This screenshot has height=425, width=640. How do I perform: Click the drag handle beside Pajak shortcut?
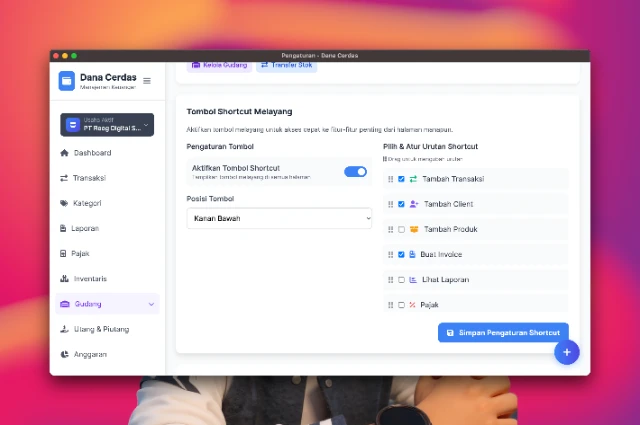coord(391,305)
